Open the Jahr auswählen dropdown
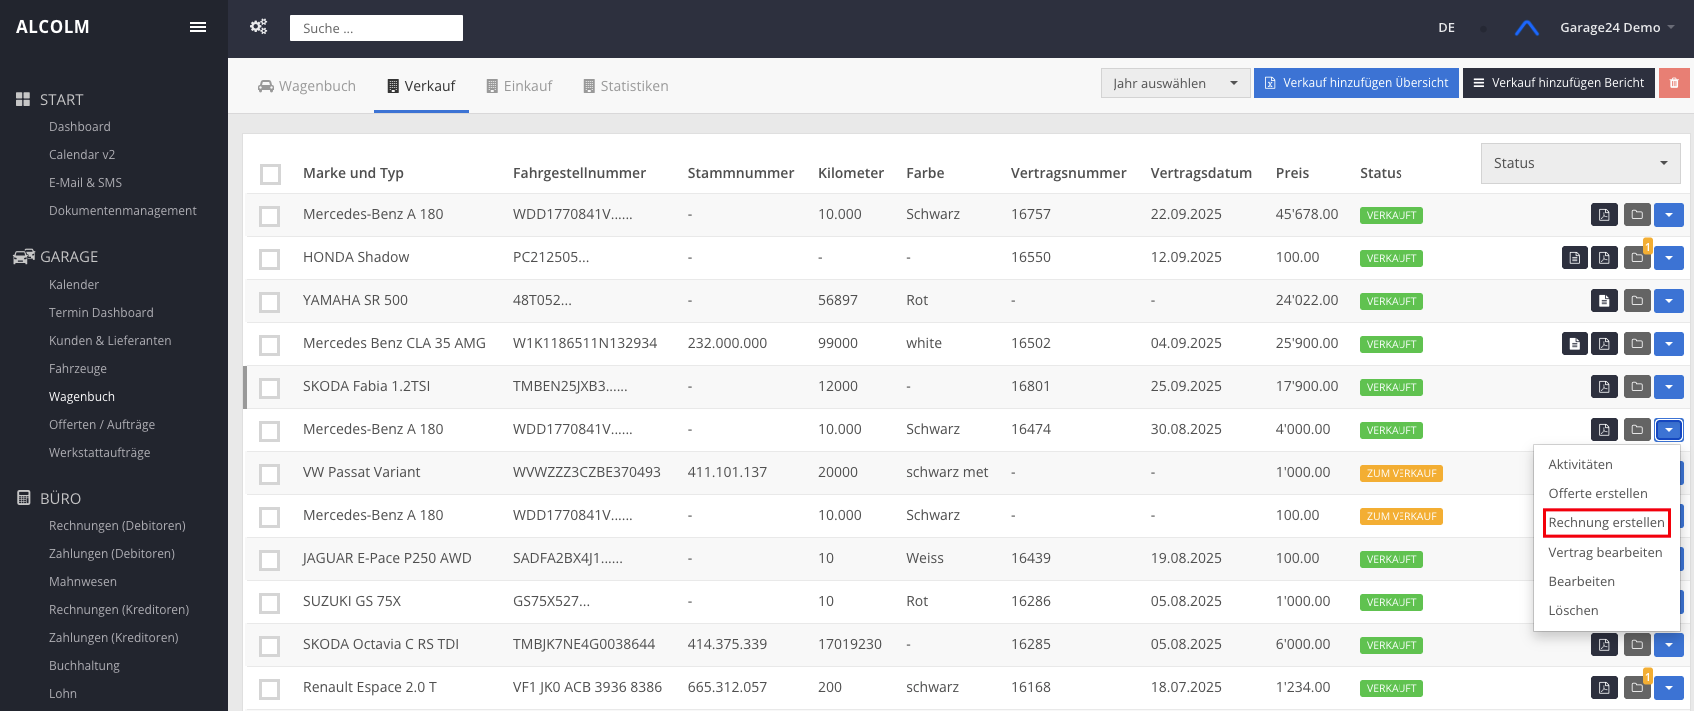Viewport: 1694px width, 711px height. [x=1175, y=83]
